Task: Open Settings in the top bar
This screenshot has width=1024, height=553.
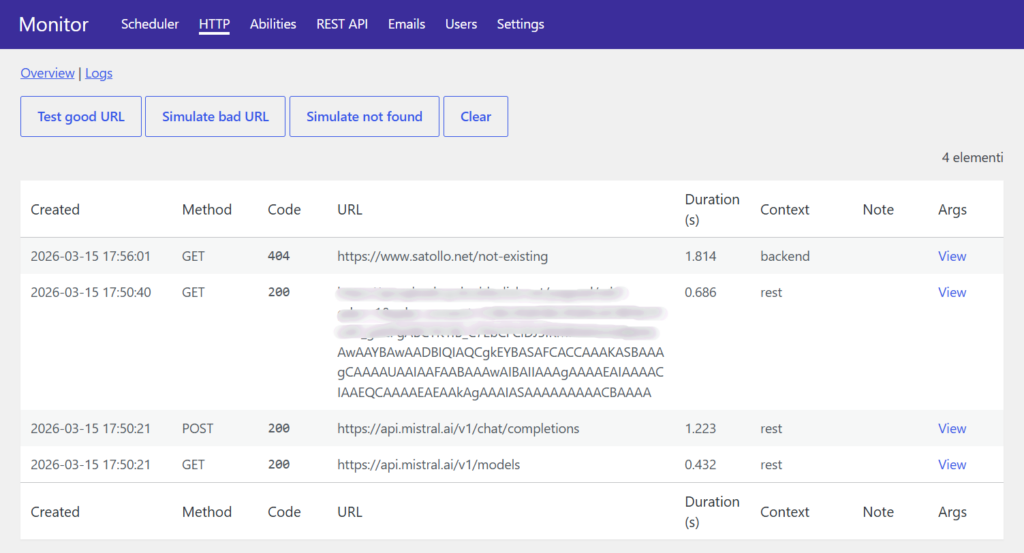Action: [520, 24]
